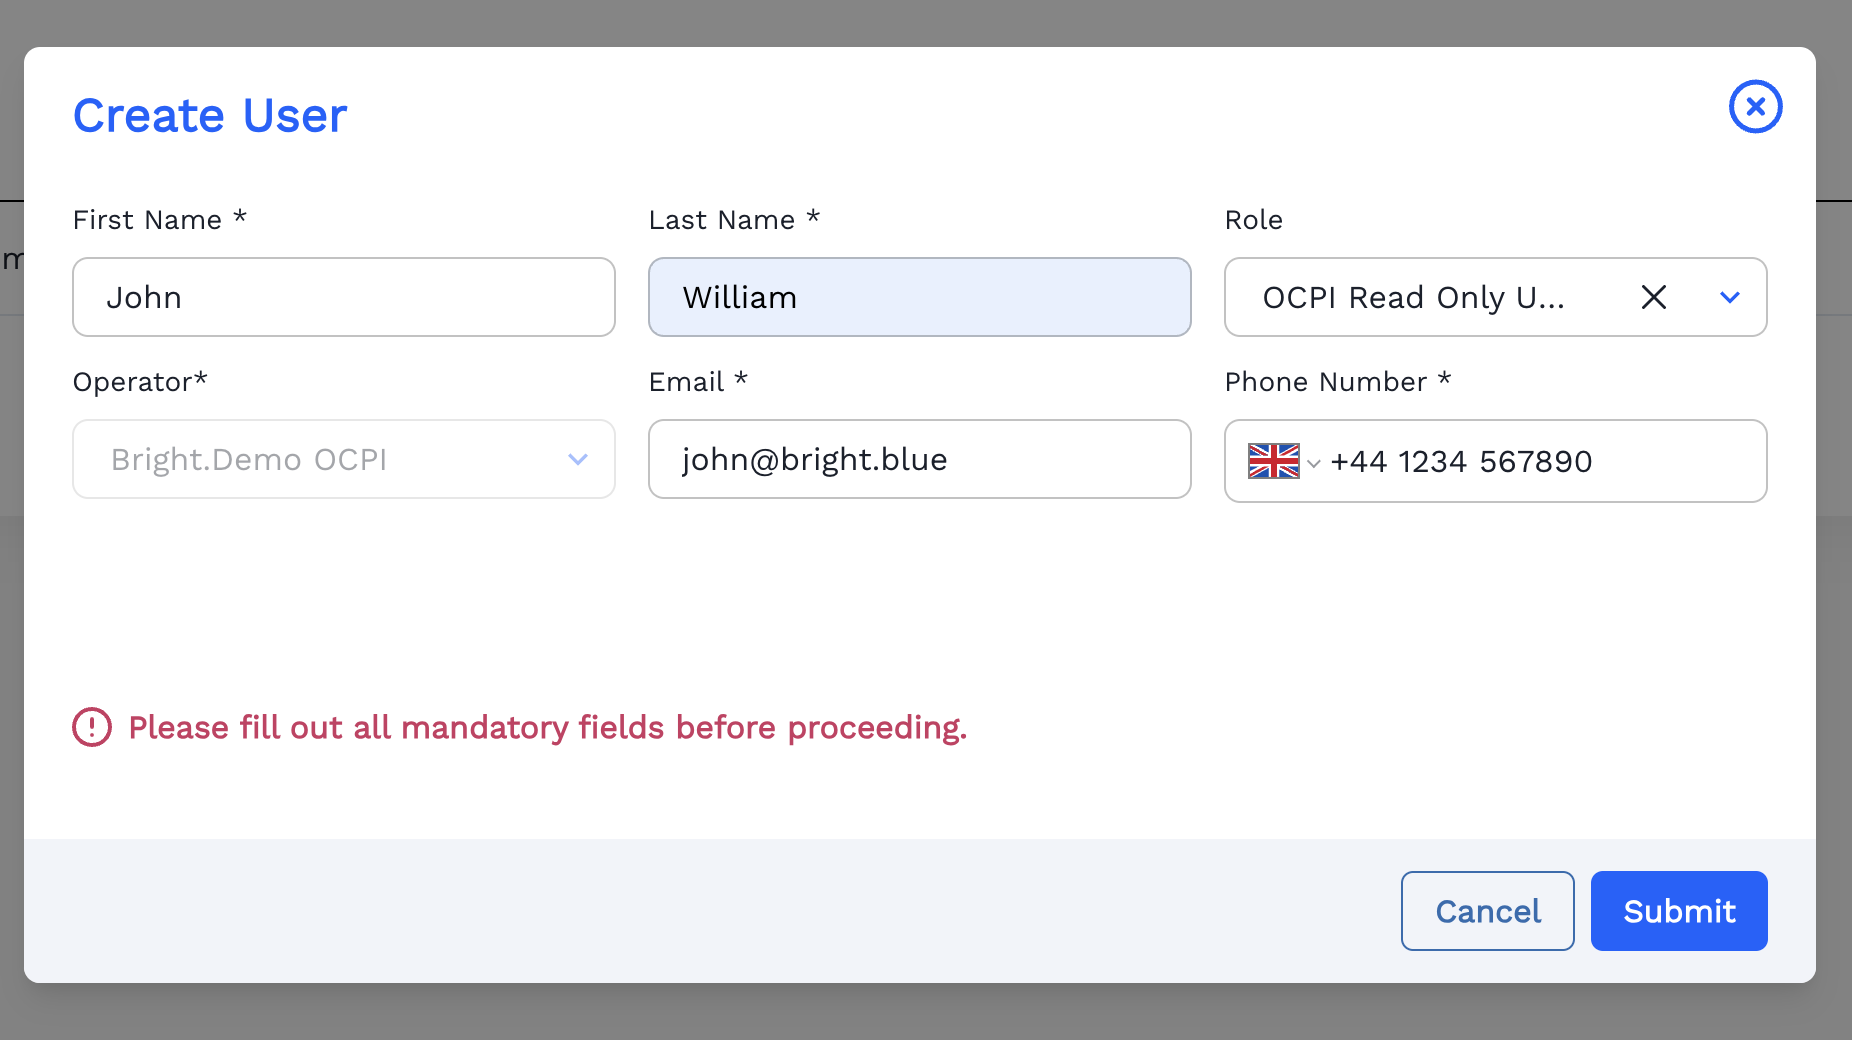Screen dimensions: 1852x1040
Task: Close the Create User dialog
Action: click(x=1755, y=107)
